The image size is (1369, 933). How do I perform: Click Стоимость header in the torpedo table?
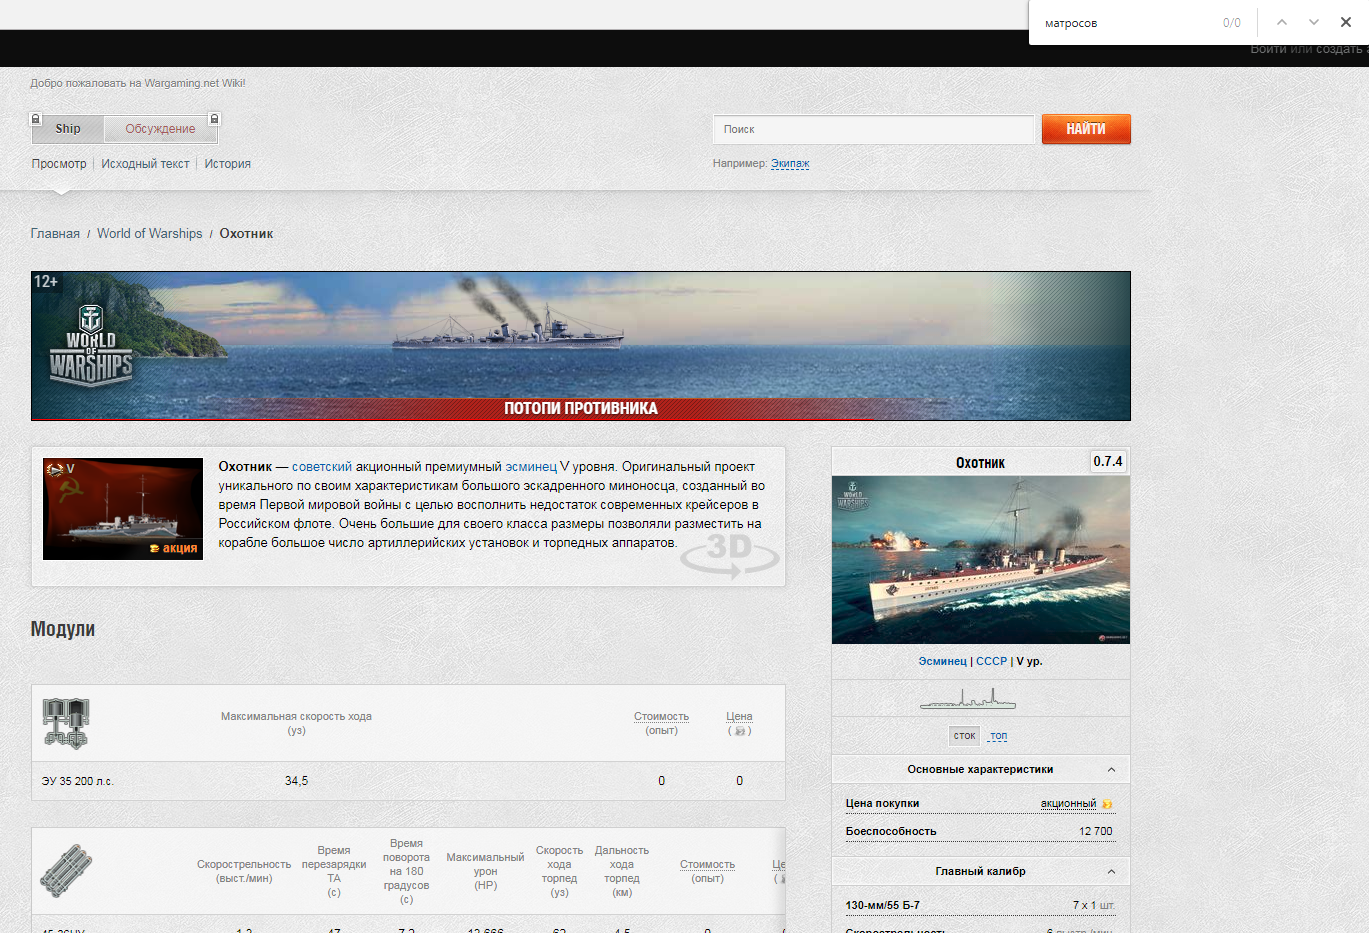(x=707, y=864)
